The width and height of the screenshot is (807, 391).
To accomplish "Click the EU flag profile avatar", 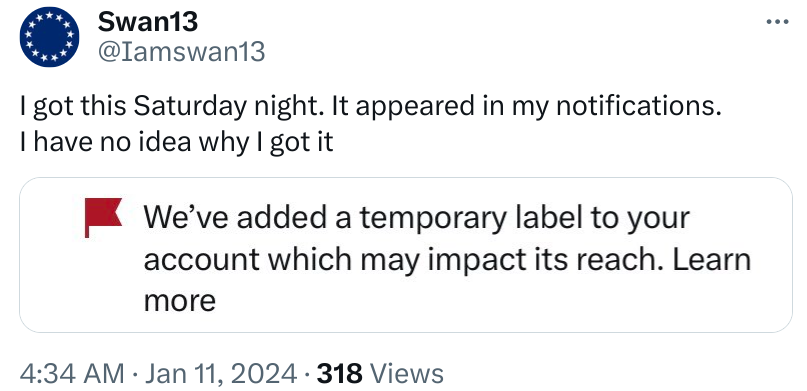I will click(49, 37).
